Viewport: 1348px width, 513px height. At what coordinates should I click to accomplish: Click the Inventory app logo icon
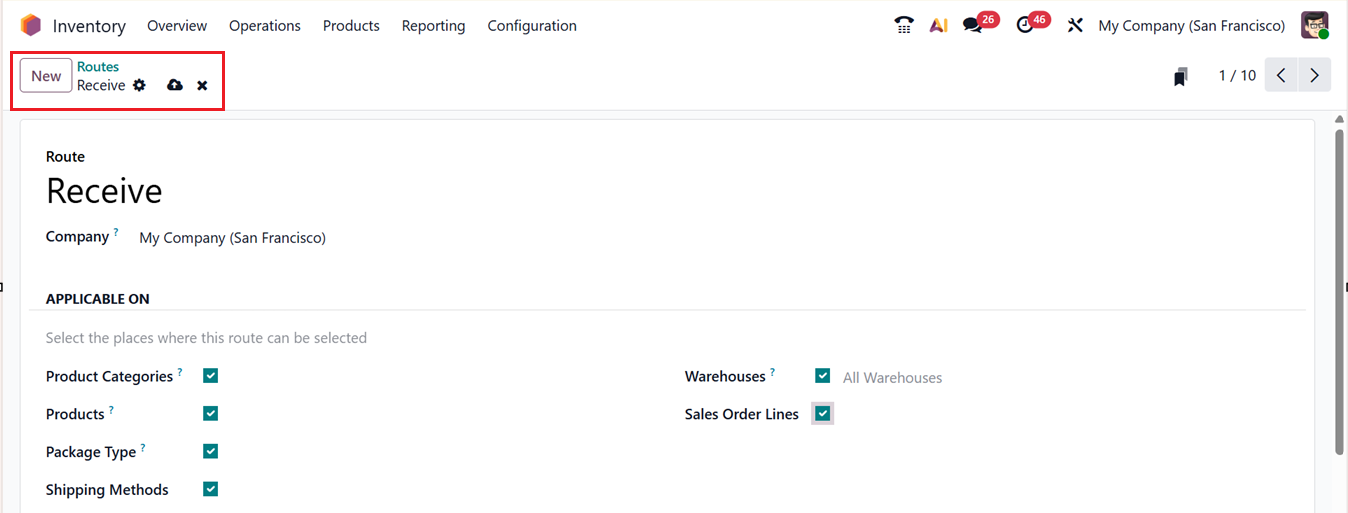click(x=31, y=26)
